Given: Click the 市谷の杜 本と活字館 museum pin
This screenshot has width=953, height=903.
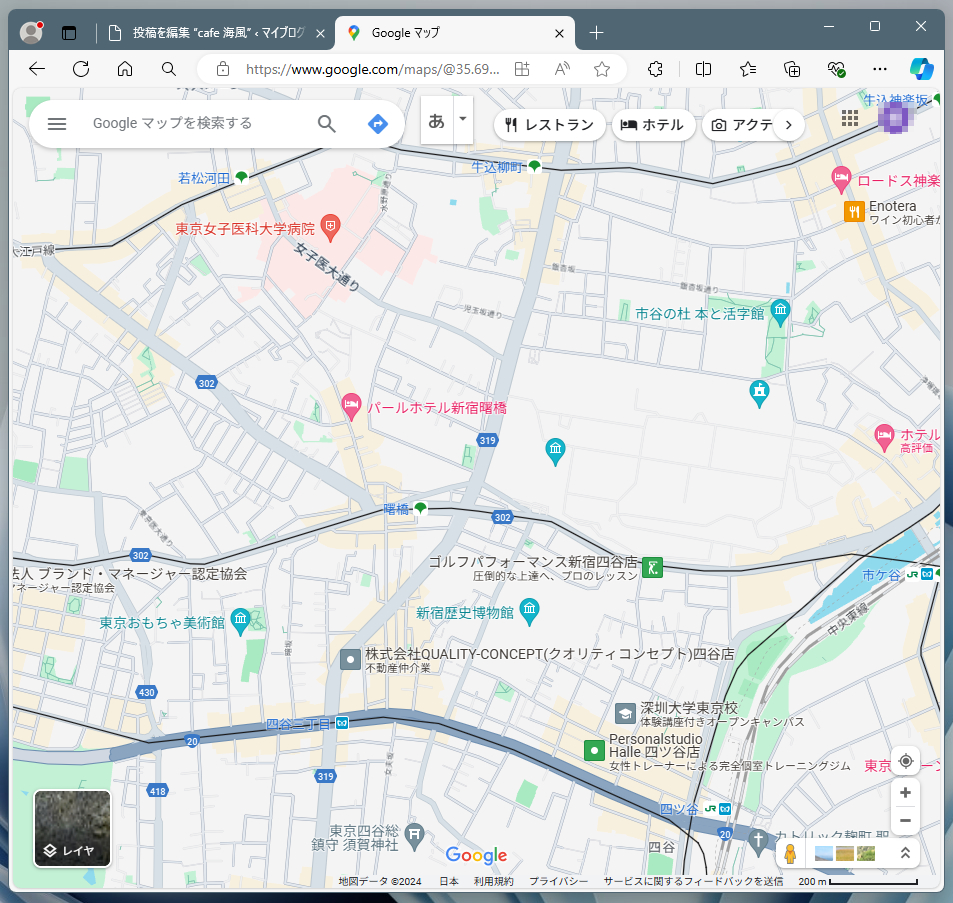Looking at the screenshot, I should (x=780, y=312).
